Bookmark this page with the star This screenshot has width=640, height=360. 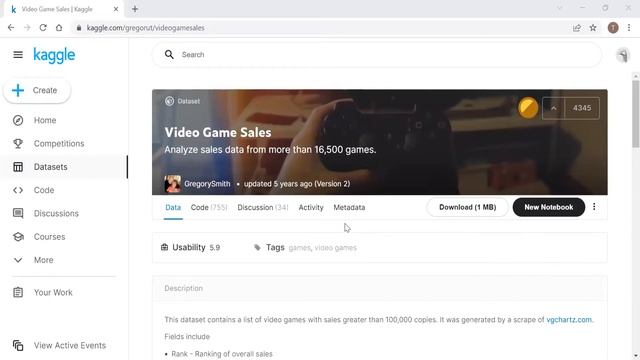[x=593, y=28]
